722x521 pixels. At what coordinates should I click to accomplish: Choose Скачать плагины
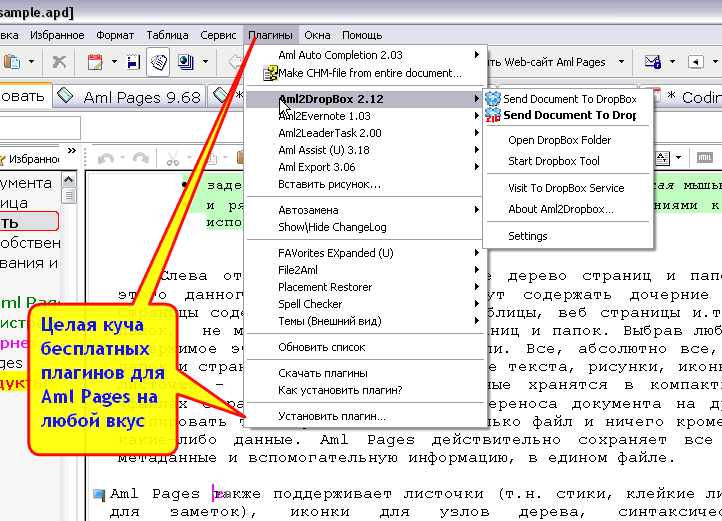pos(366,373)
